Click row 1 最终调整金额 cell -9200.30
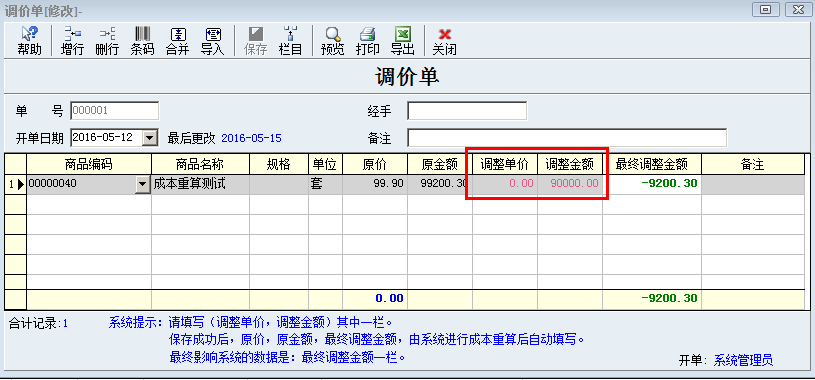Screen dimensions: 815x380 [652, 184]
